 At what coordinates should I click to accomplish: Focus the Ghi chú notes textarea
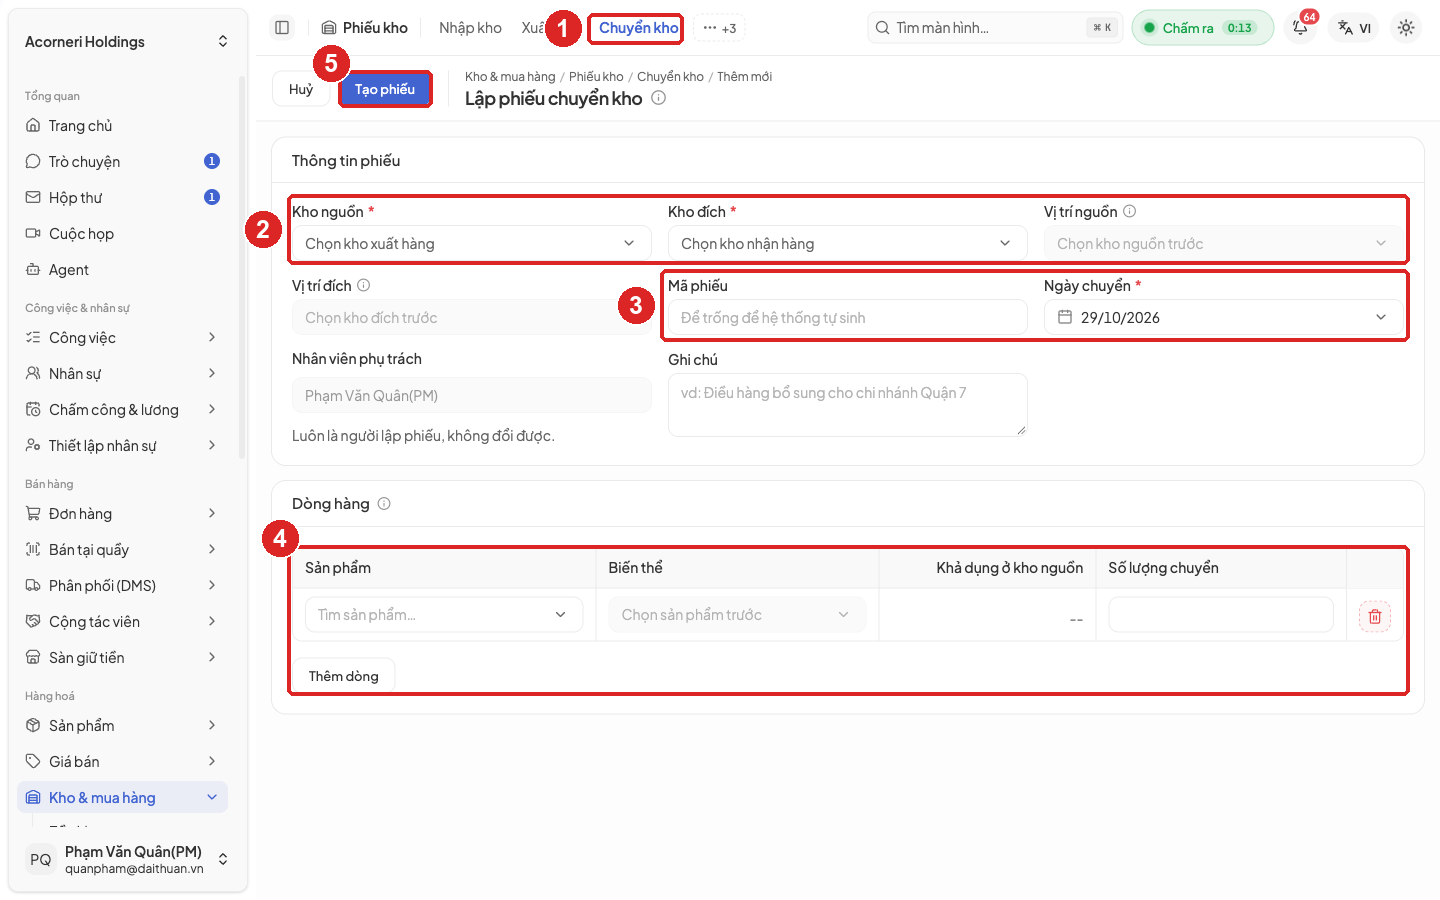coord(847,405)
